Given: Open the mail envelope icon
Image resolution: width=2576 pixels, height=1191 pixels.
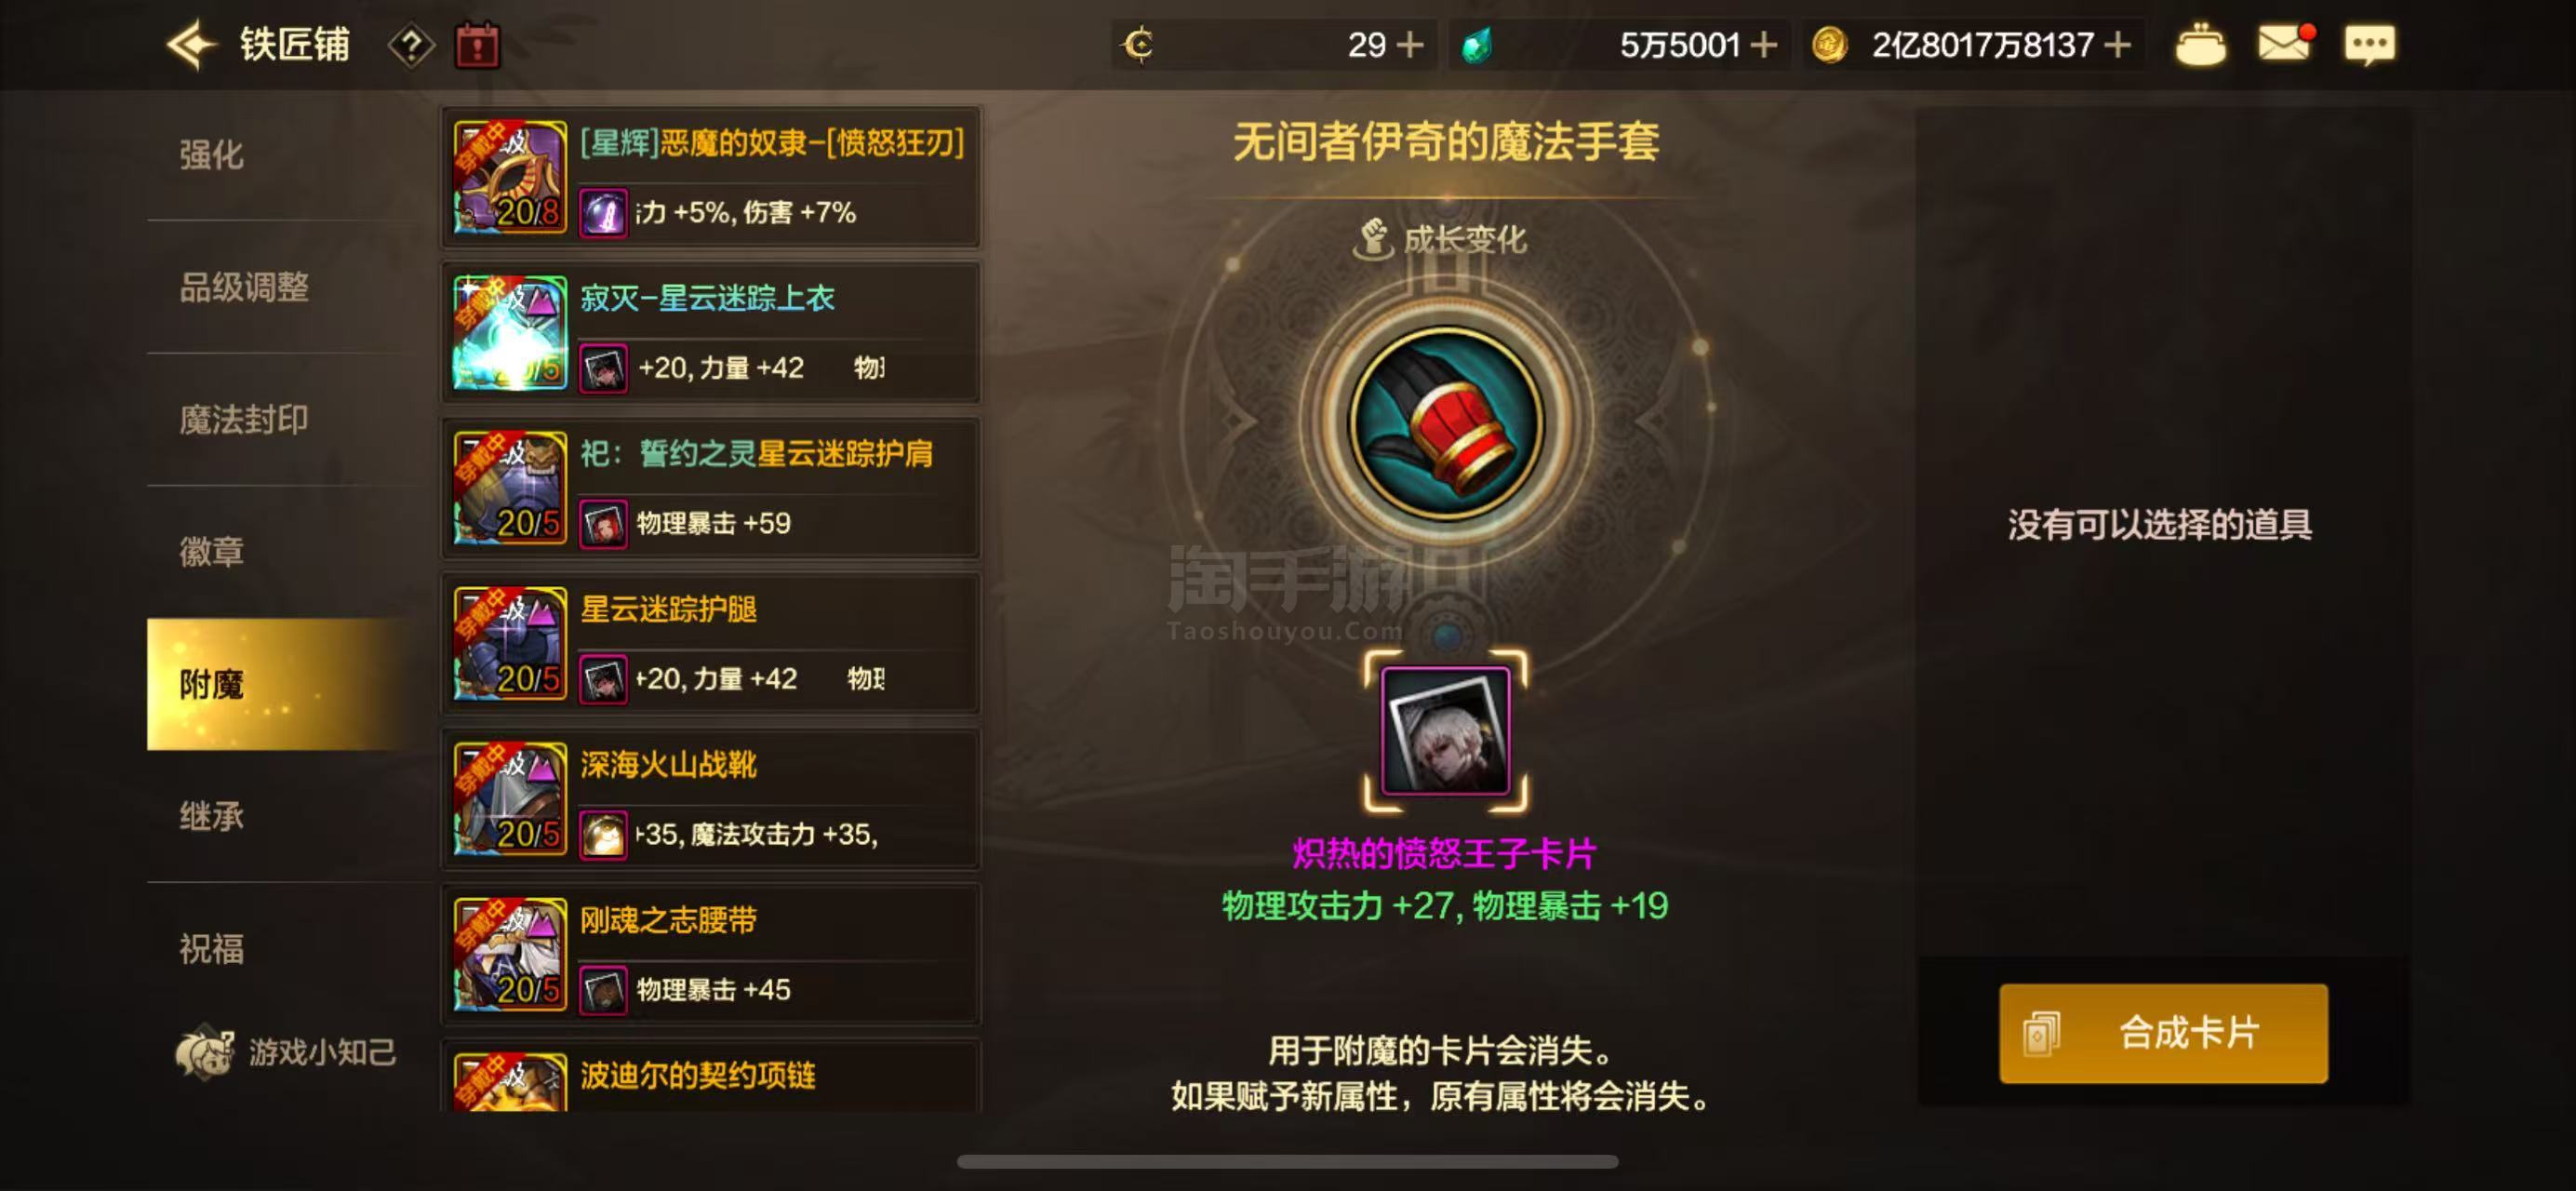Looking at the screenshot, I should point(2286,43).
